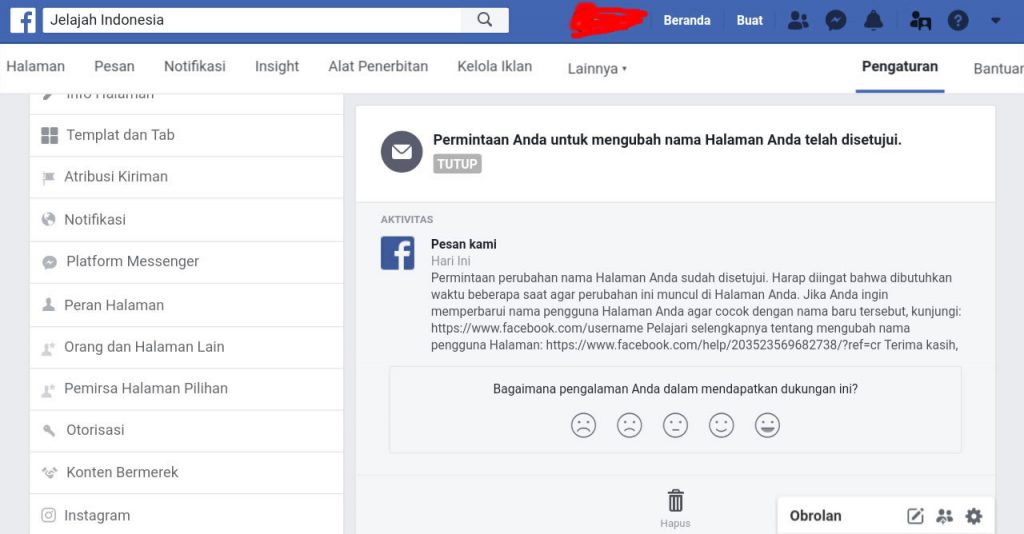Open Otorisasi settings

coord(186,430)
